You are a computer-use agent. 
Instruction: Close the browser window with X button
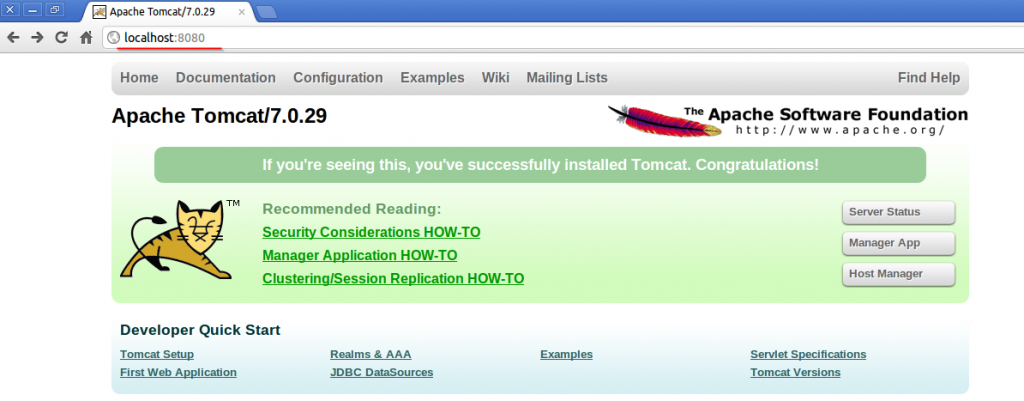click(10, 10)
